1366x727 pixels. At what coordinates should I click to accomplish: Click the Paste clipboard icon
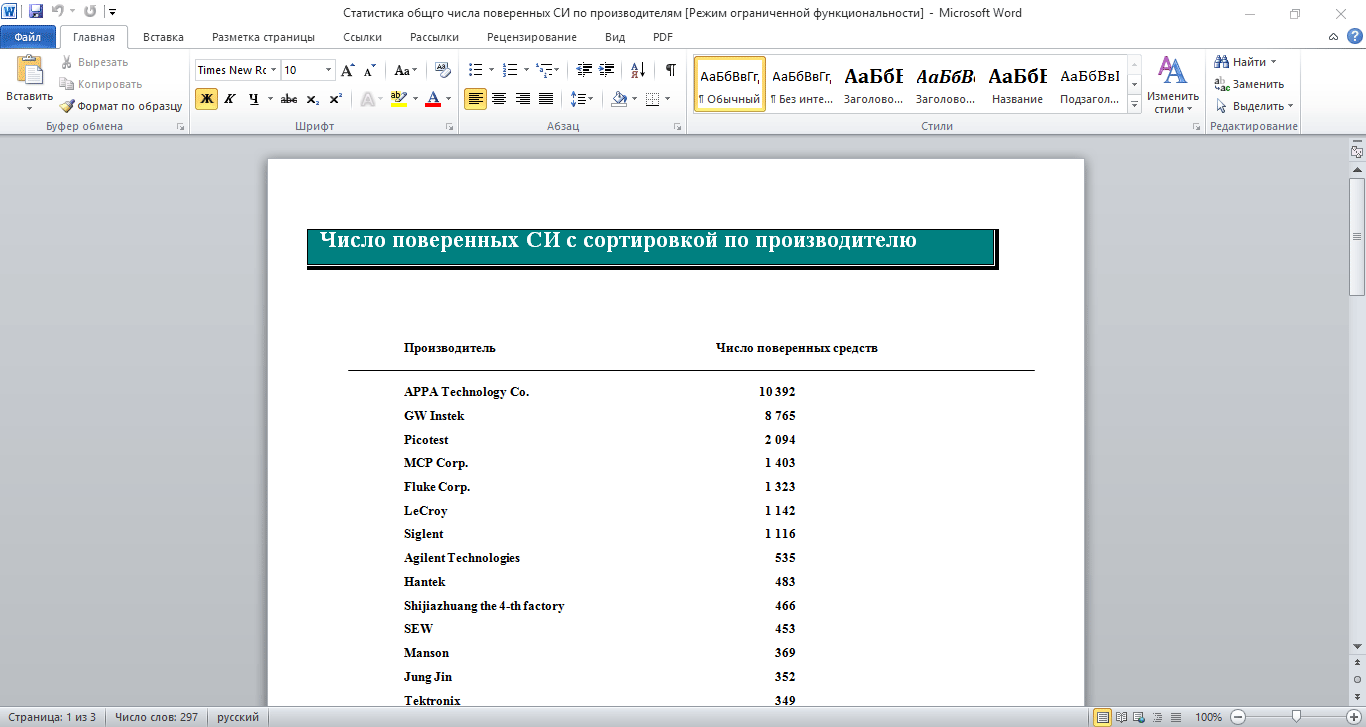[29, 72]
